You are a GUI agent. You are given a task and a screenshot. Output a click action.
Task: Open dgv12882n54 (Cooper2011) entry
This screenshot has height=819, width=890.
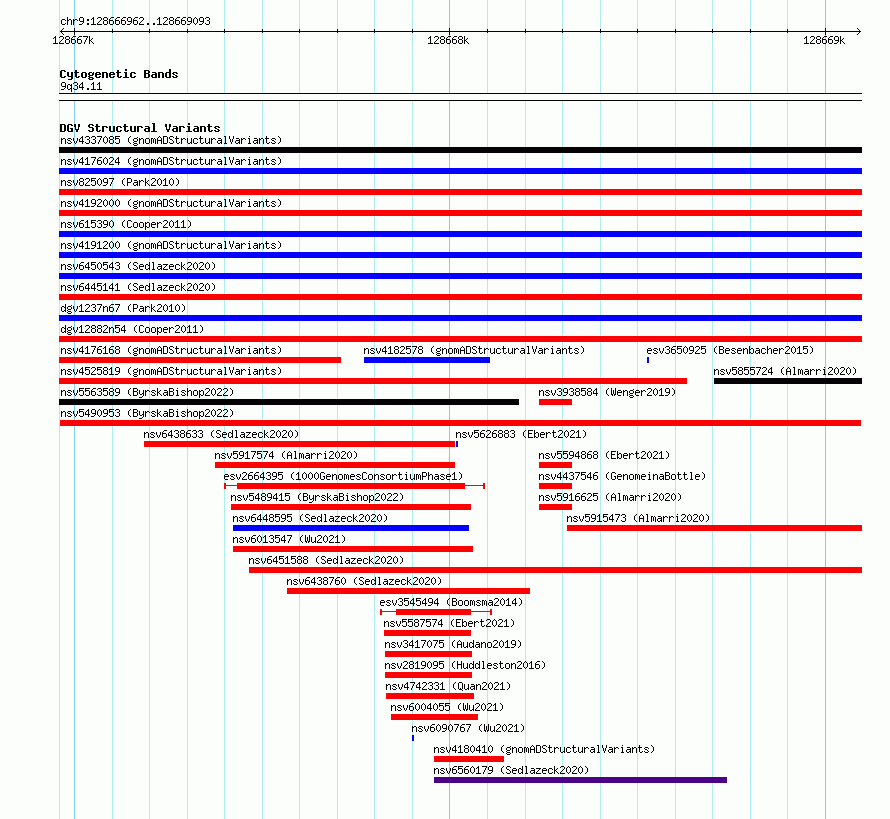tap(132, 329)
